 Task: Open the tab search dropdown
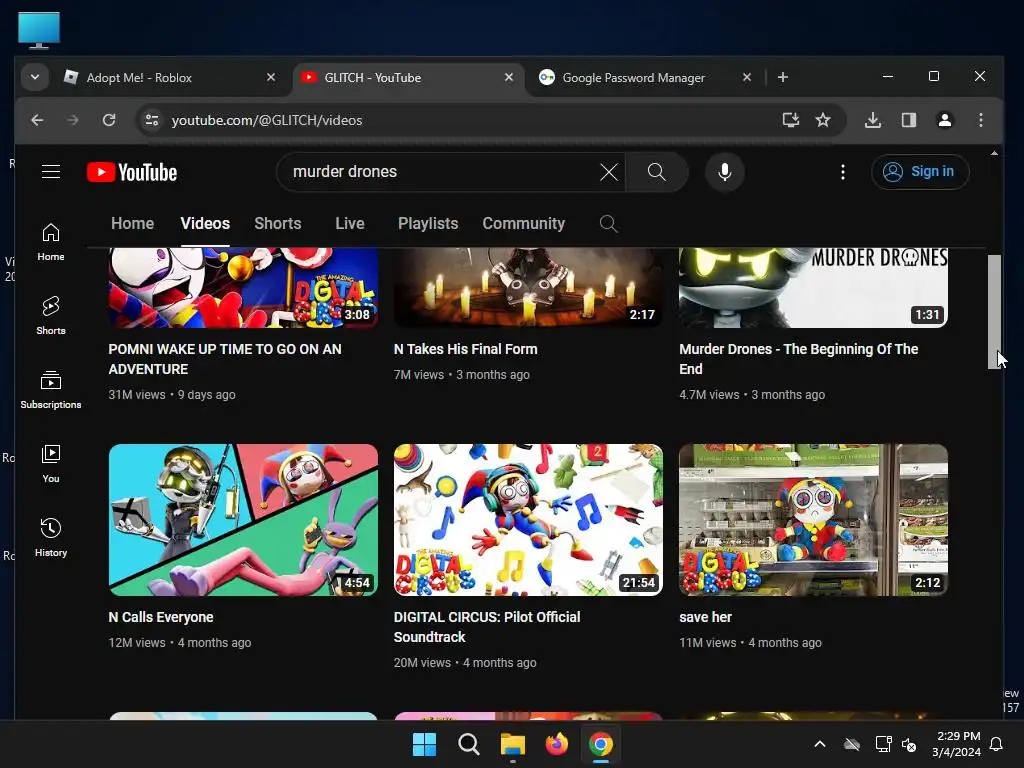point(35,77)
